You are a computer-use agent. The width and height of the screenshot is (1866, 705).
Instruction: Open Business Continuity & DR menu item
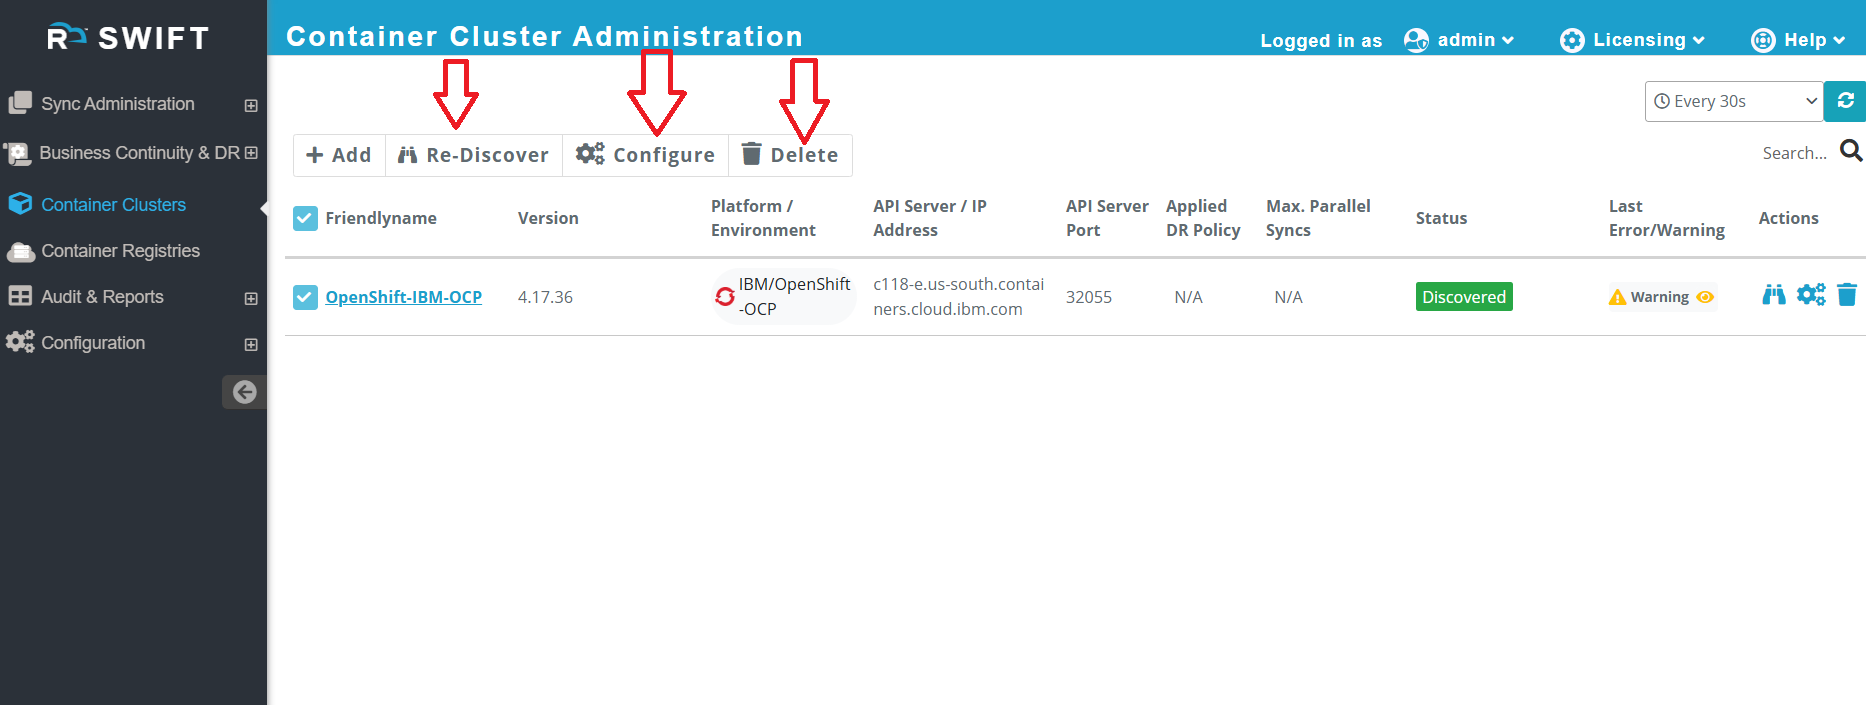coord(139,153)
